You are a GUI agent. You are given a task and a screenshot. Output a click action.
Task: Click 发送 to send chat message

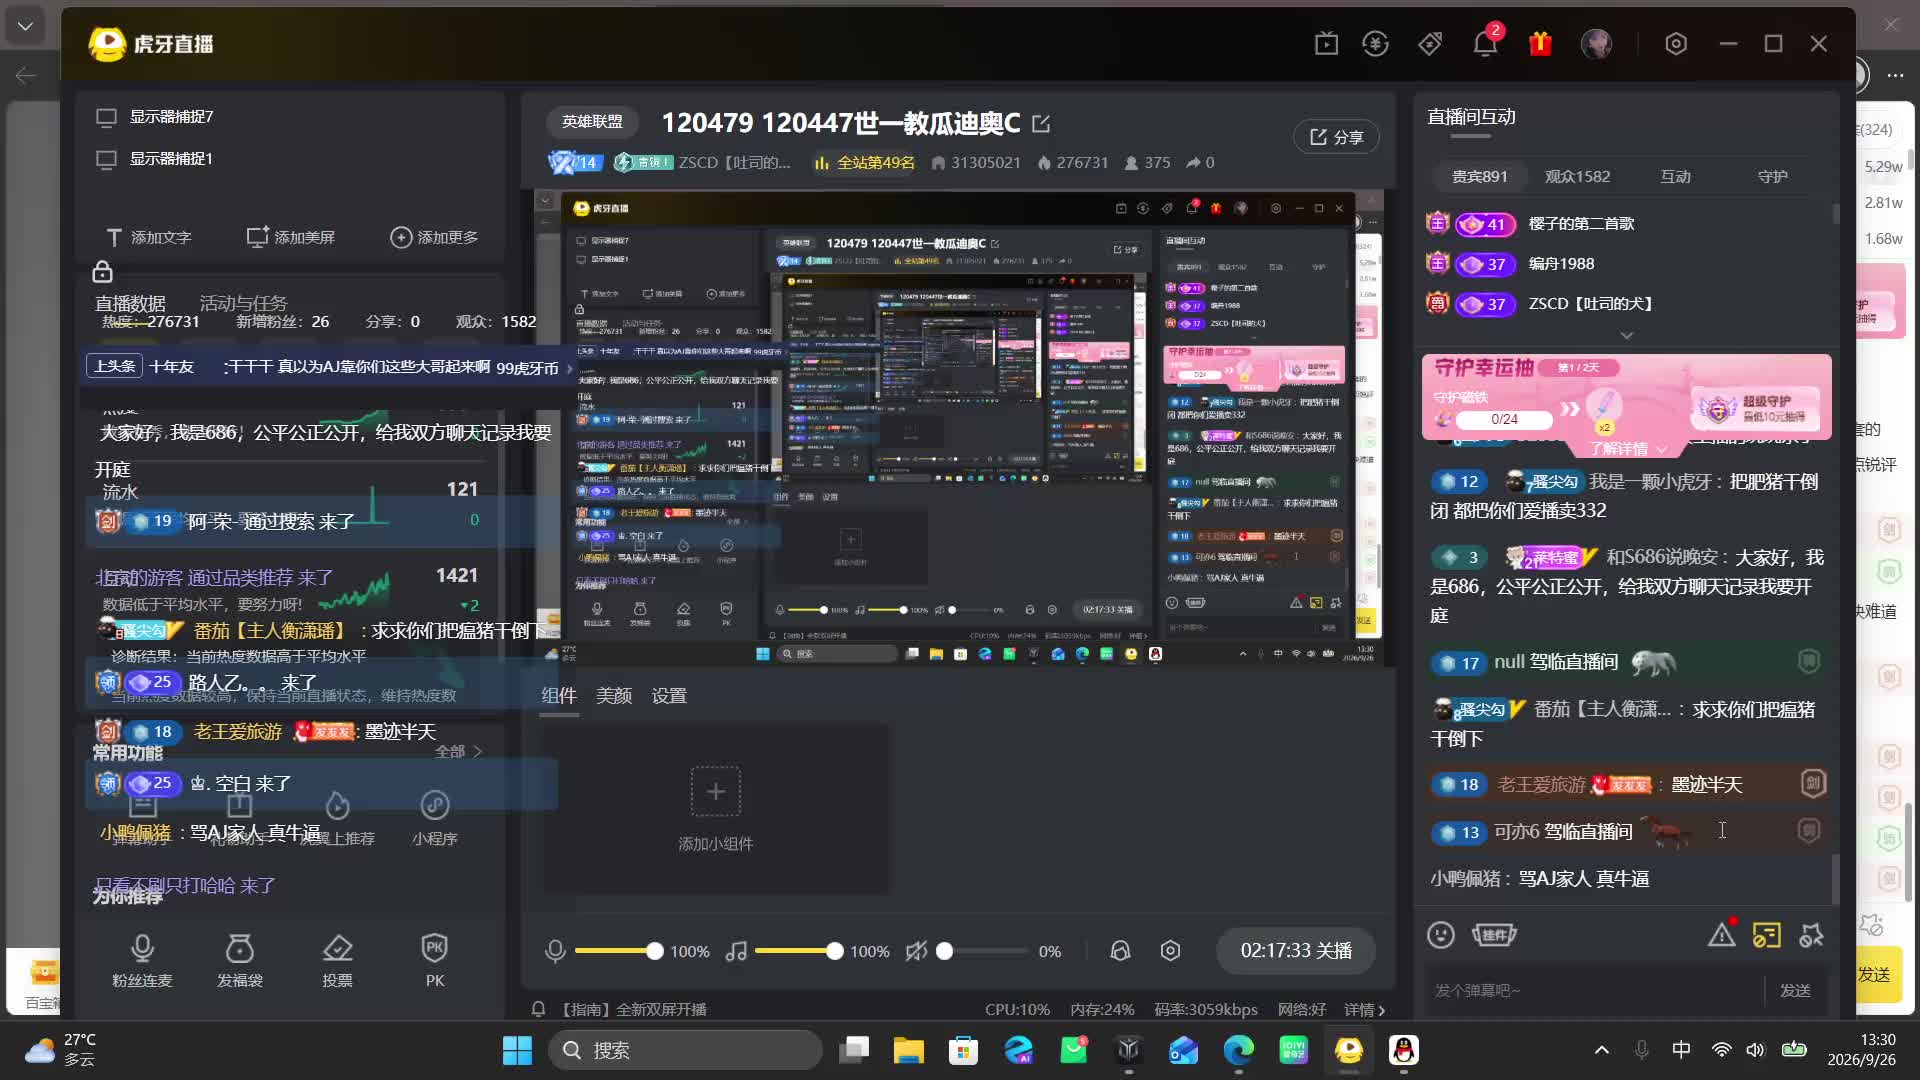tap(1795, 990)
